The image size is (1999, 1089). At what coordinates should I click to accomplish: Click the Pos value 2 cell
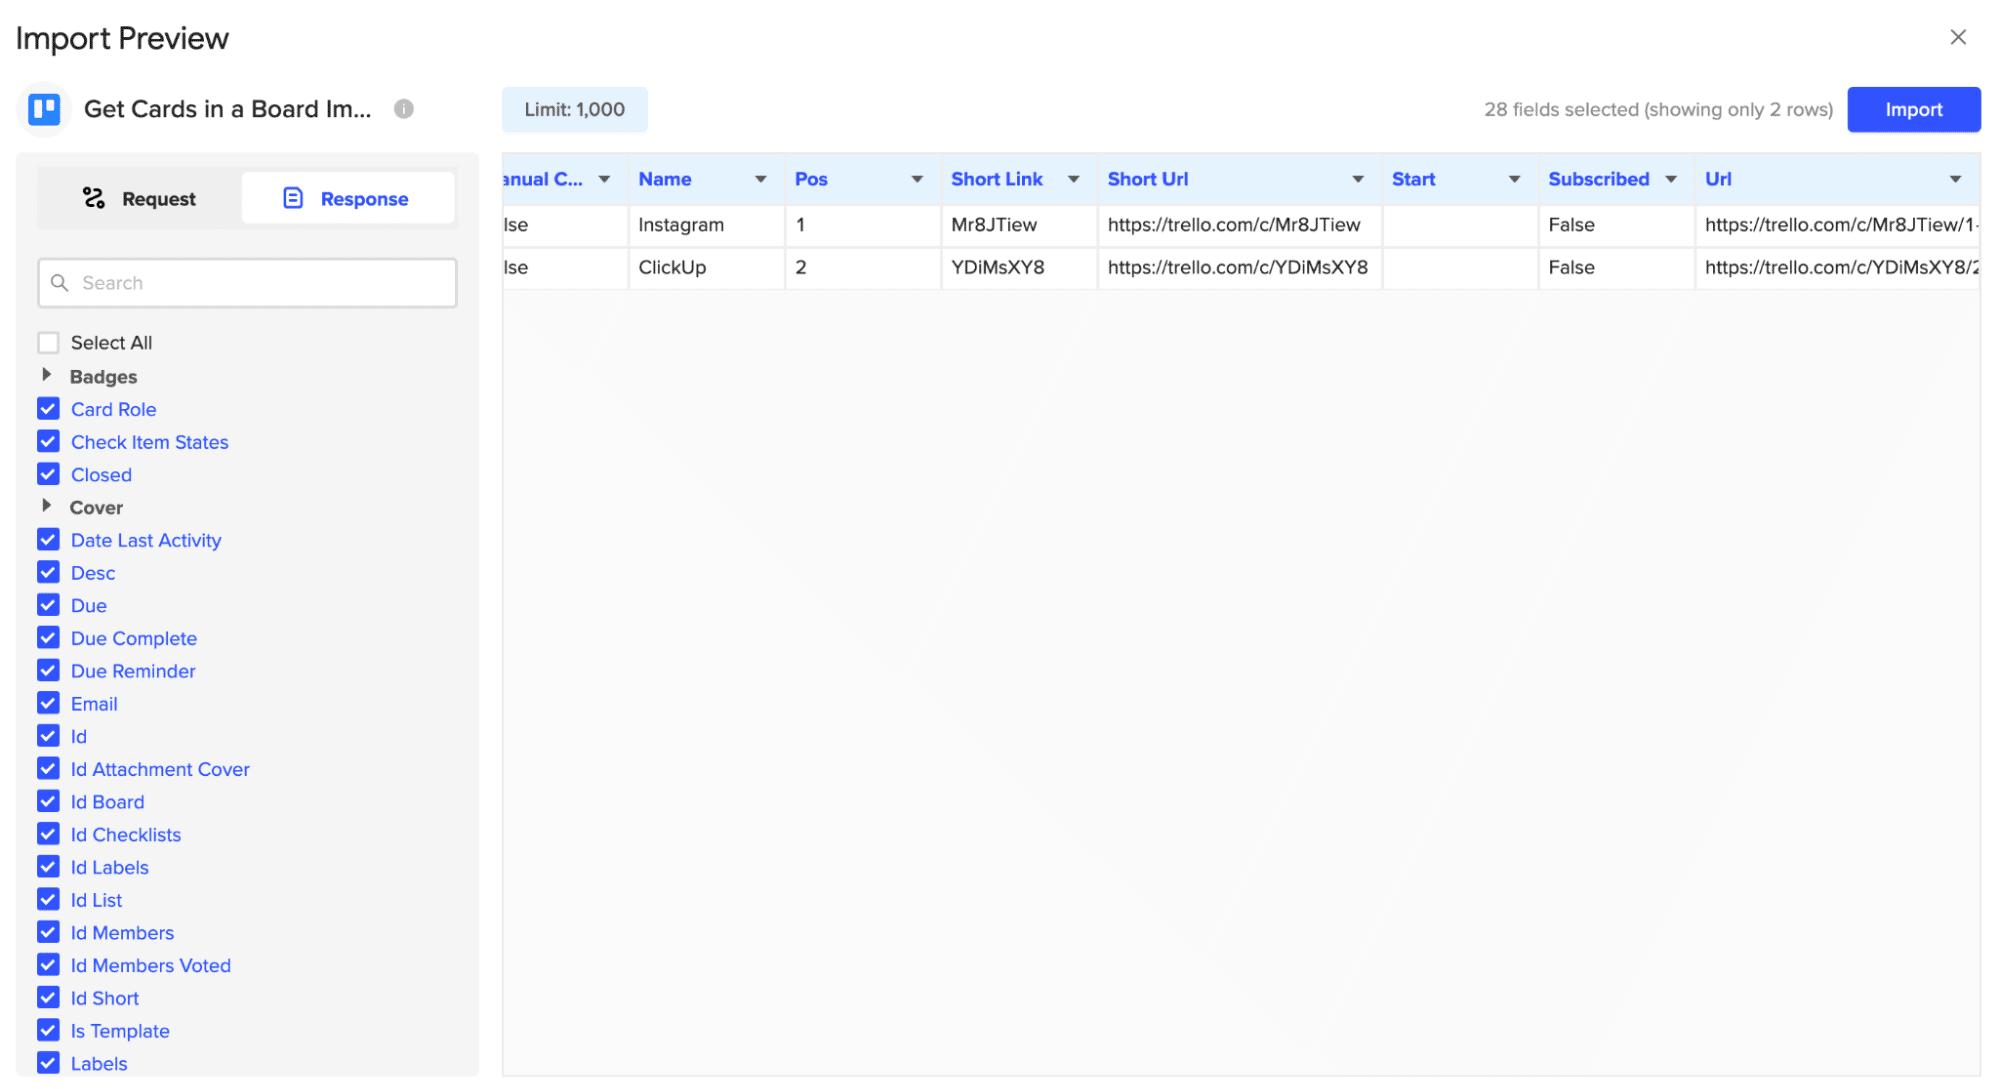point(863,268)
